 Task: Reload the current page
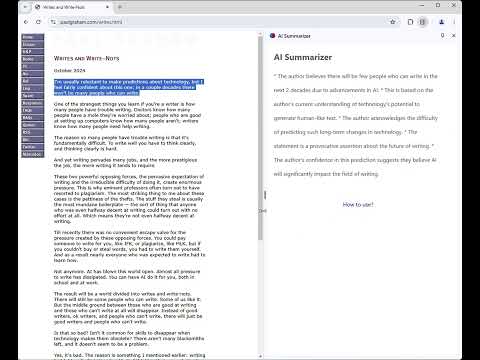click(38, 22)
